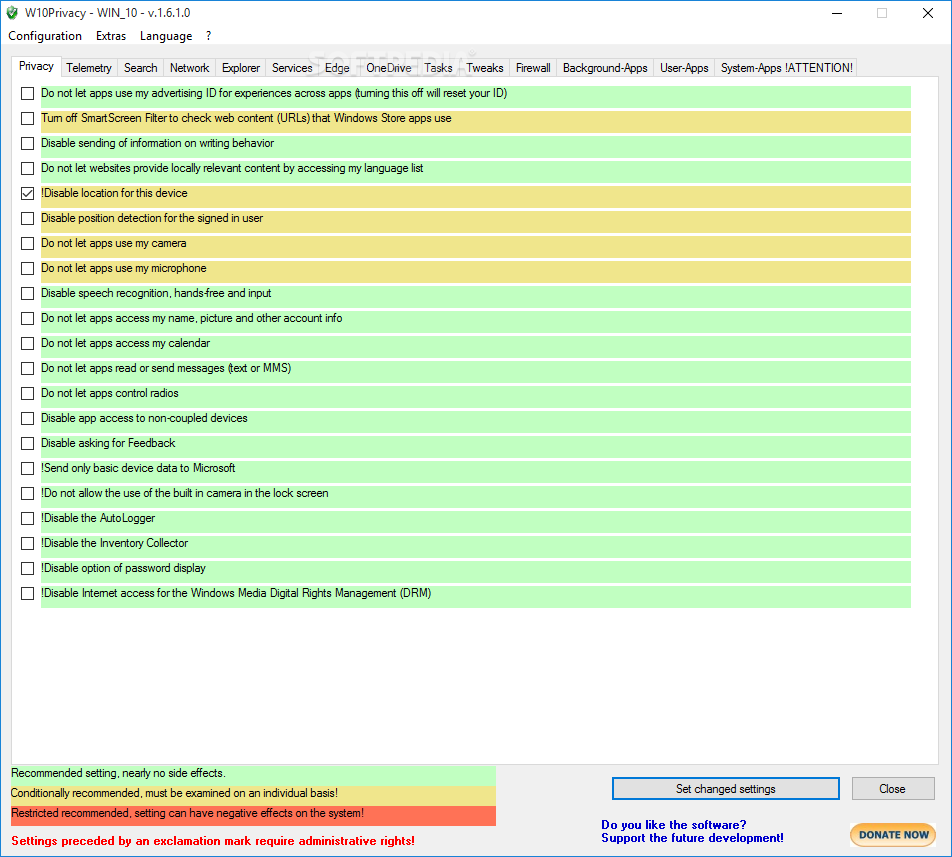Image resolution: width=952 pixels, height=857 pixels.
Task: Tick Disable position detection for signed in user
Action: [27, 218]
